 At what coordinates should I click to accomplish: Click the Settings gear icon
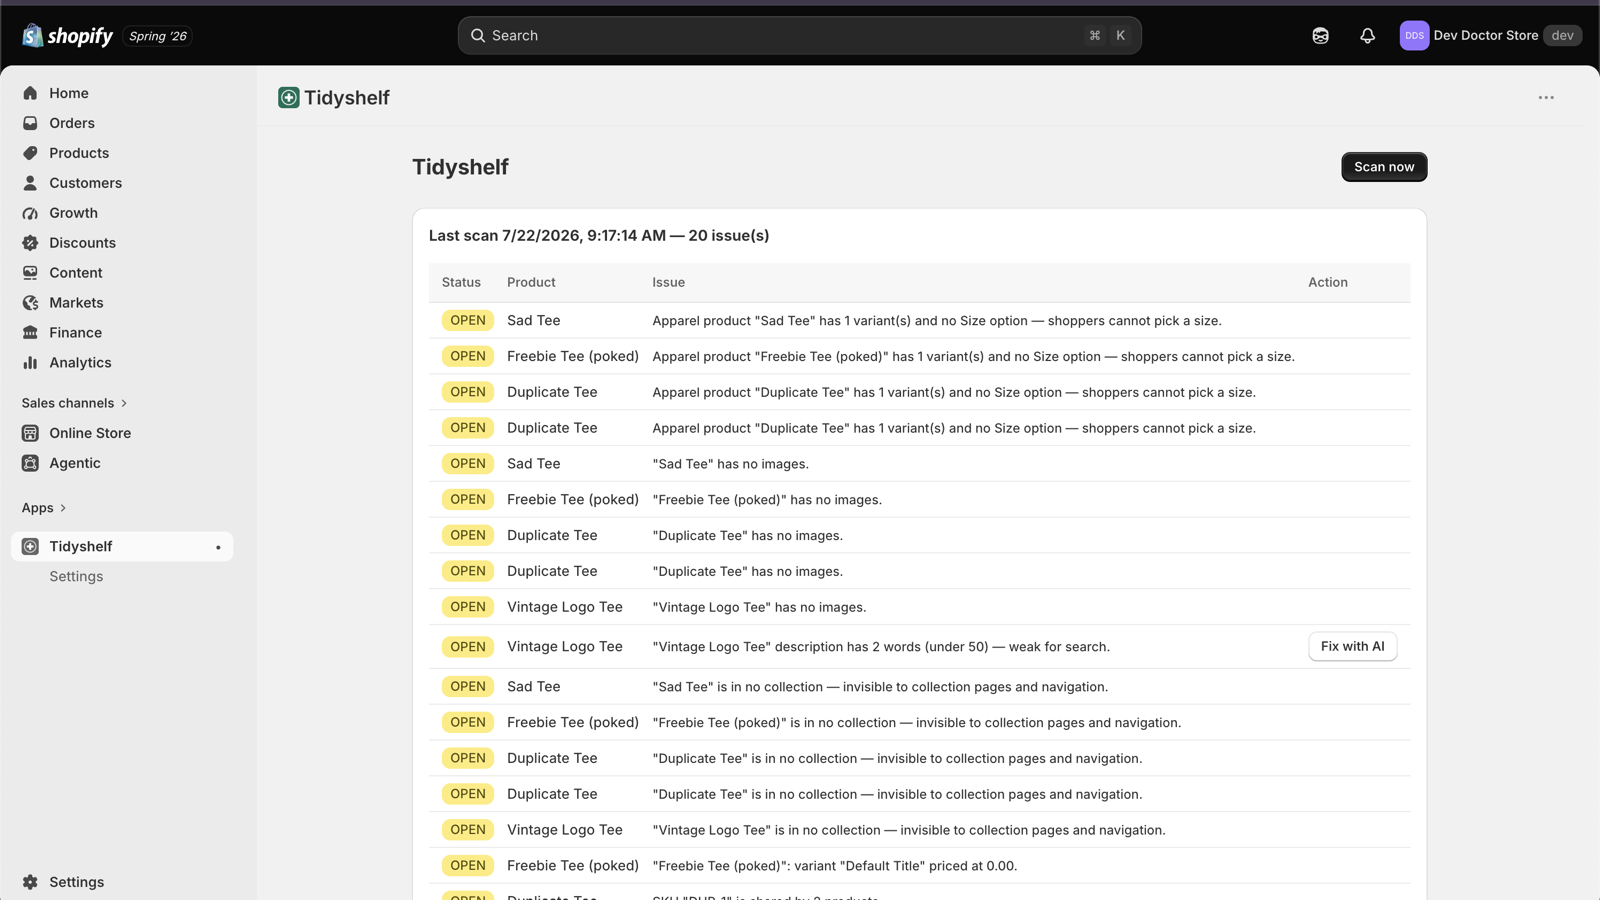(x=30, y=882)
